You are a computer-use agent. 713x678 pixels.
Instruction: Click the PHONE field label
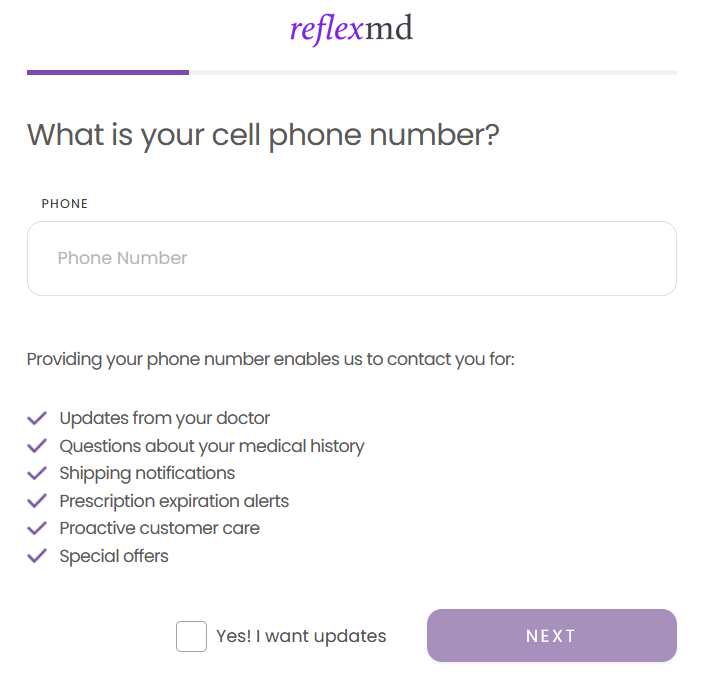[x=65, y=204]
